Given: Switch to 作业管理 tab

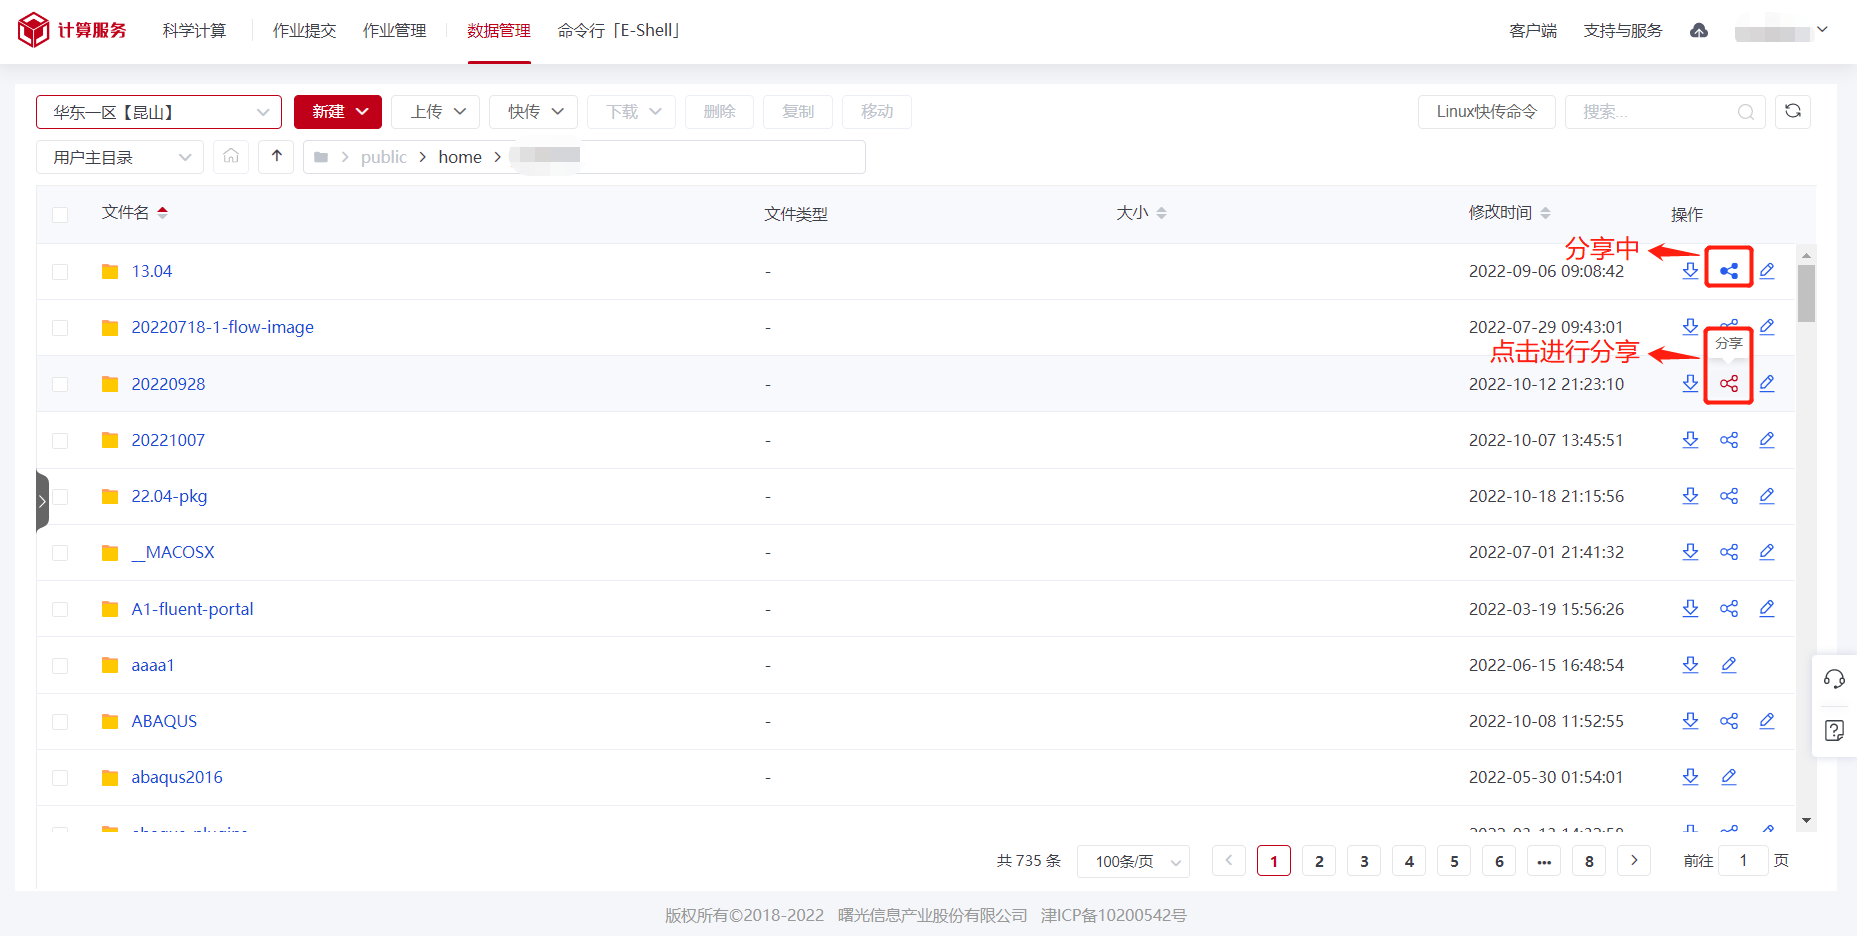Looking at the screenshot, I should (x=394, y=31).
